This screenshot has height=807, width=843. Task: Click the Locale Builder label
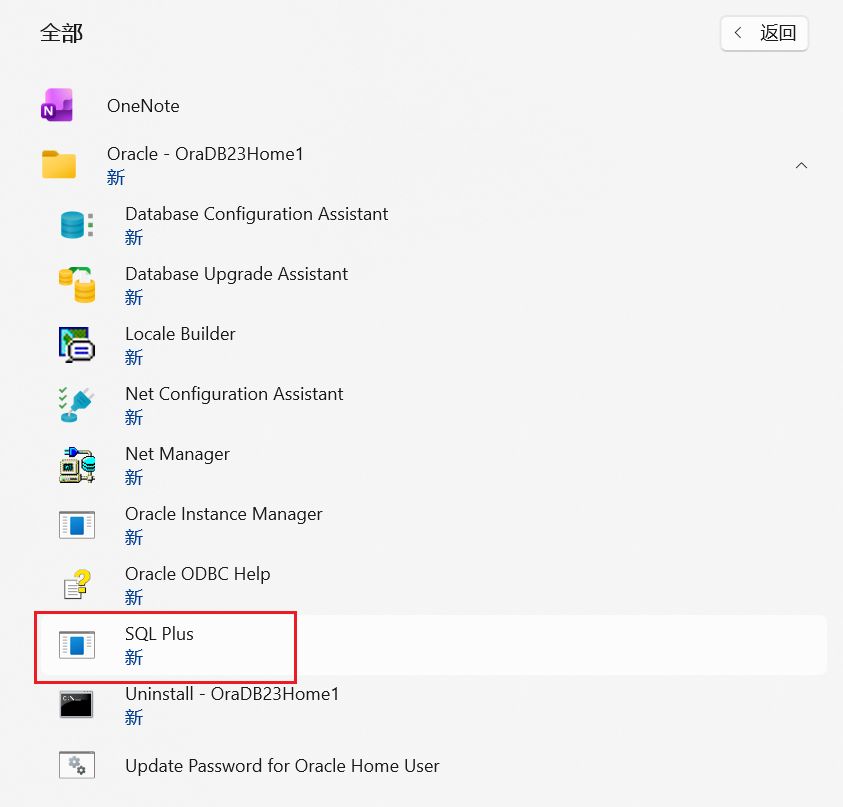(180, 334)
